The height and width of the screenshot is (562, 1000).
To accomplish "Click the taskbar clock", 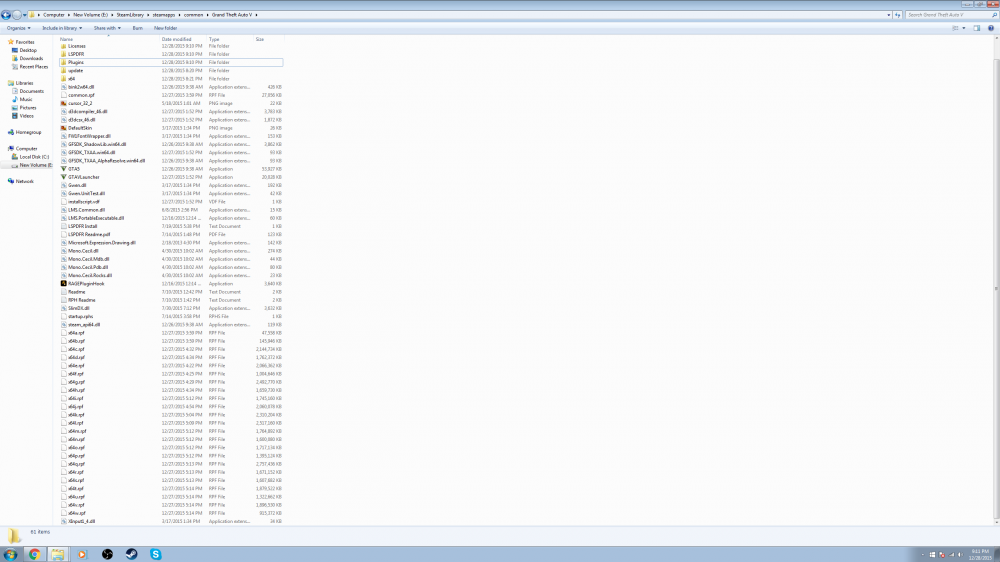I will point(980,554).
